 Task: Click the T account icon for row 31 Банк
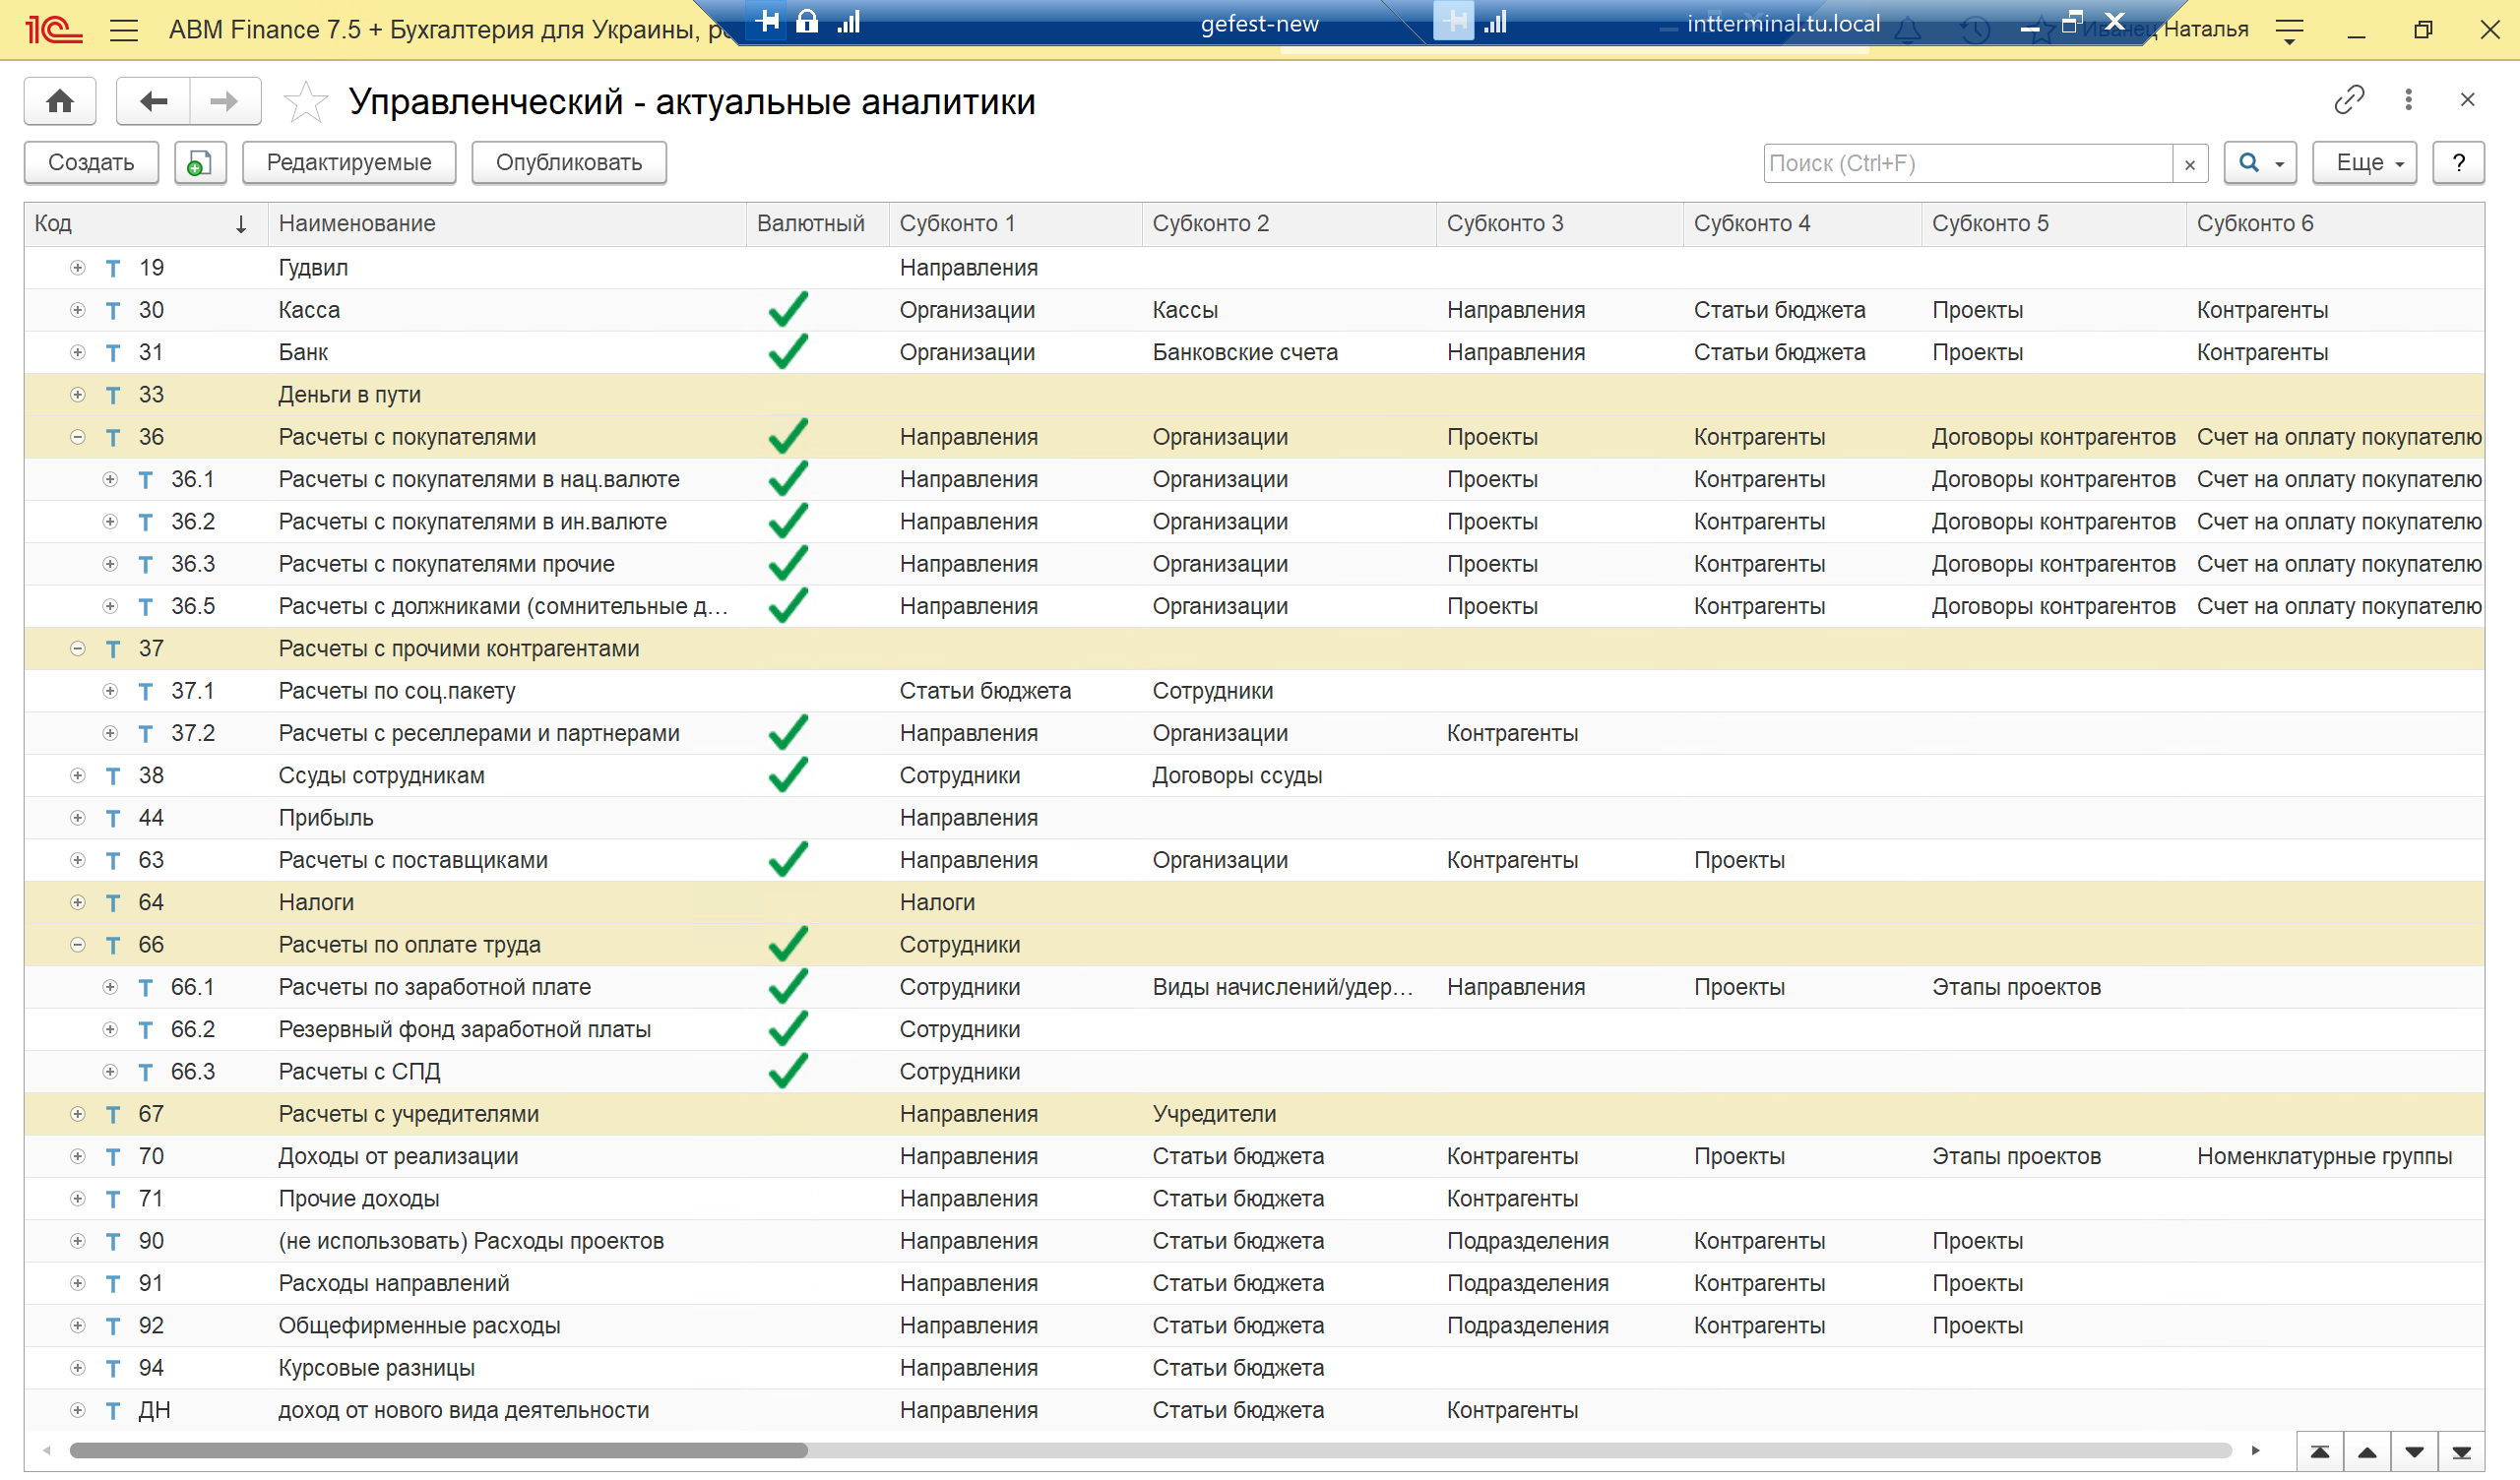pos(113,353)
